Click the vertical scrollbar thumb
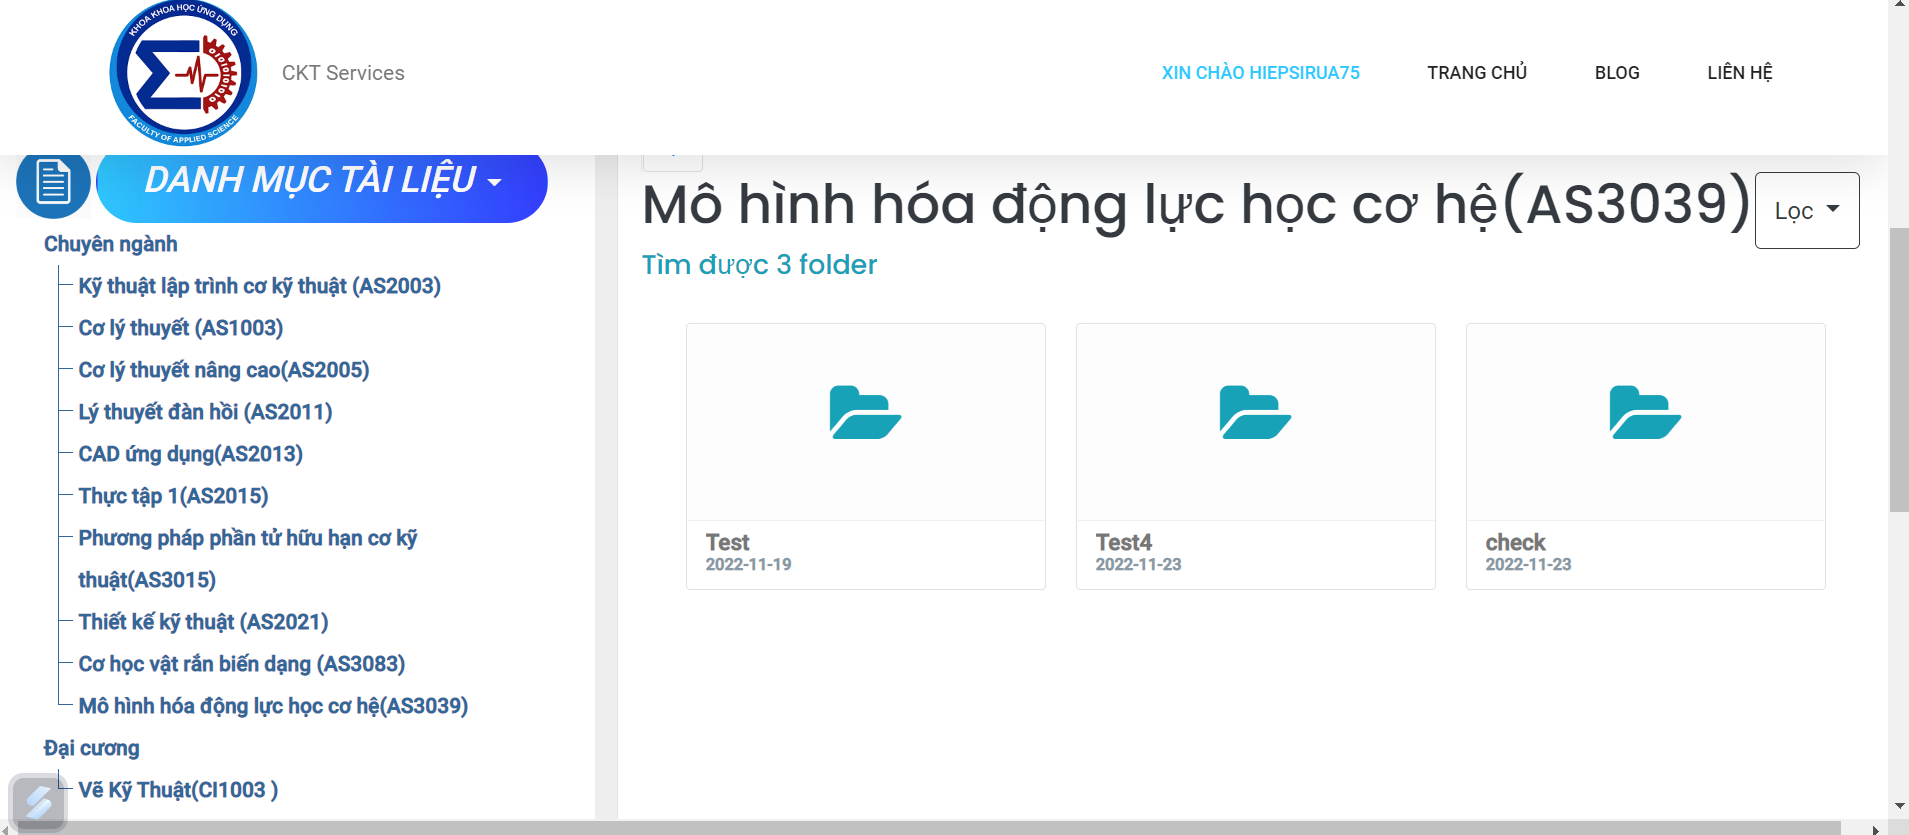1909x835 pixels. 1898,370
